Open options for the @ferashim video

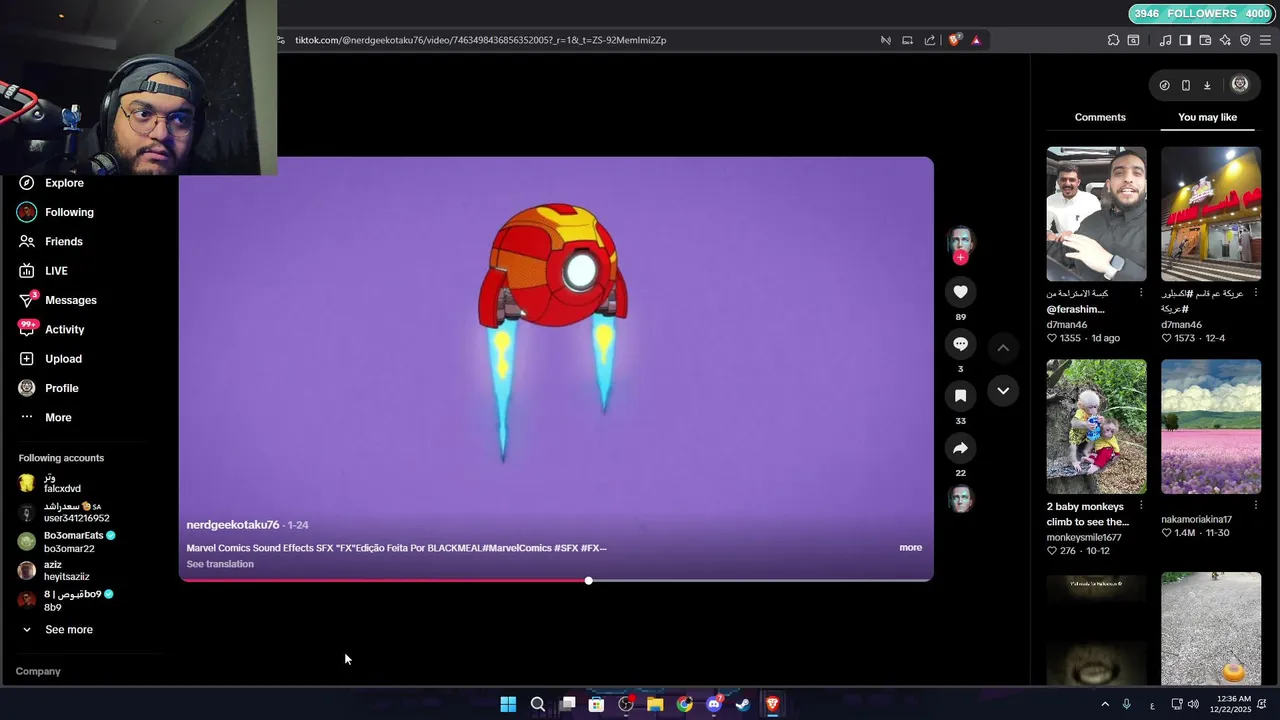tap(1141, 293)
